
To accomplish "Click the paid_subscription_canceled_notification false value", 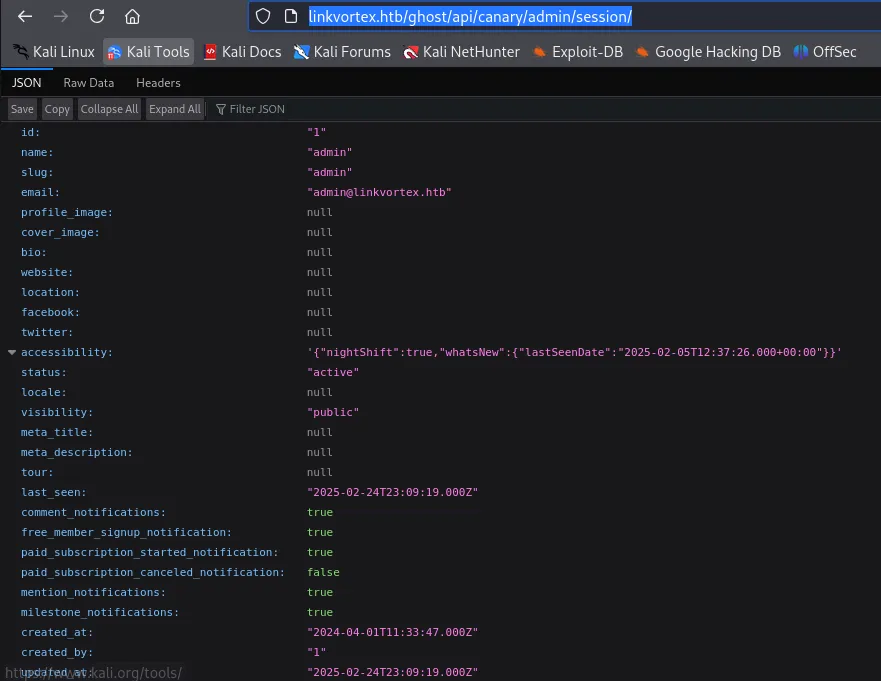I will coord(323,572).
